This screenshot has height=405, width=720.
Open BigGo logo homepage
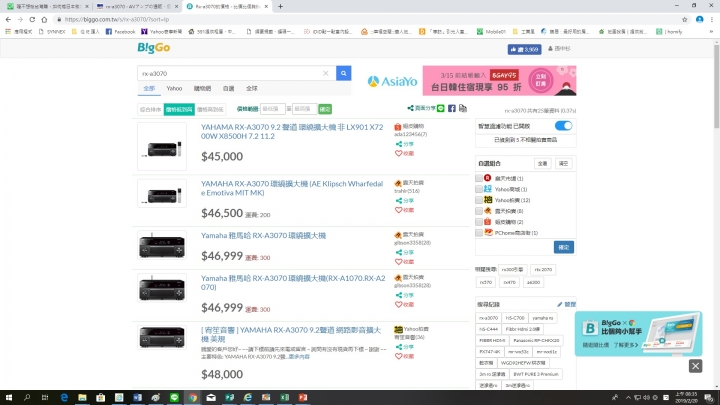pos(154,48)
